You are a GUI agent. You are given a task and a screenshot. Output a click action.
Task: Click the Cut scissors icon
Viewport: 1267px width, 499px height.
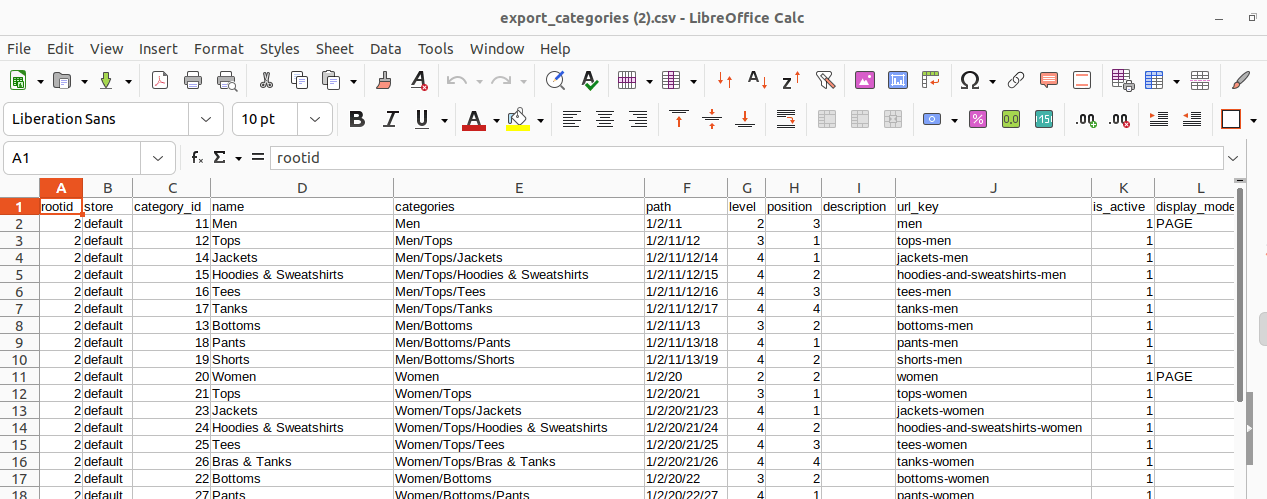[x=266, y=80]
